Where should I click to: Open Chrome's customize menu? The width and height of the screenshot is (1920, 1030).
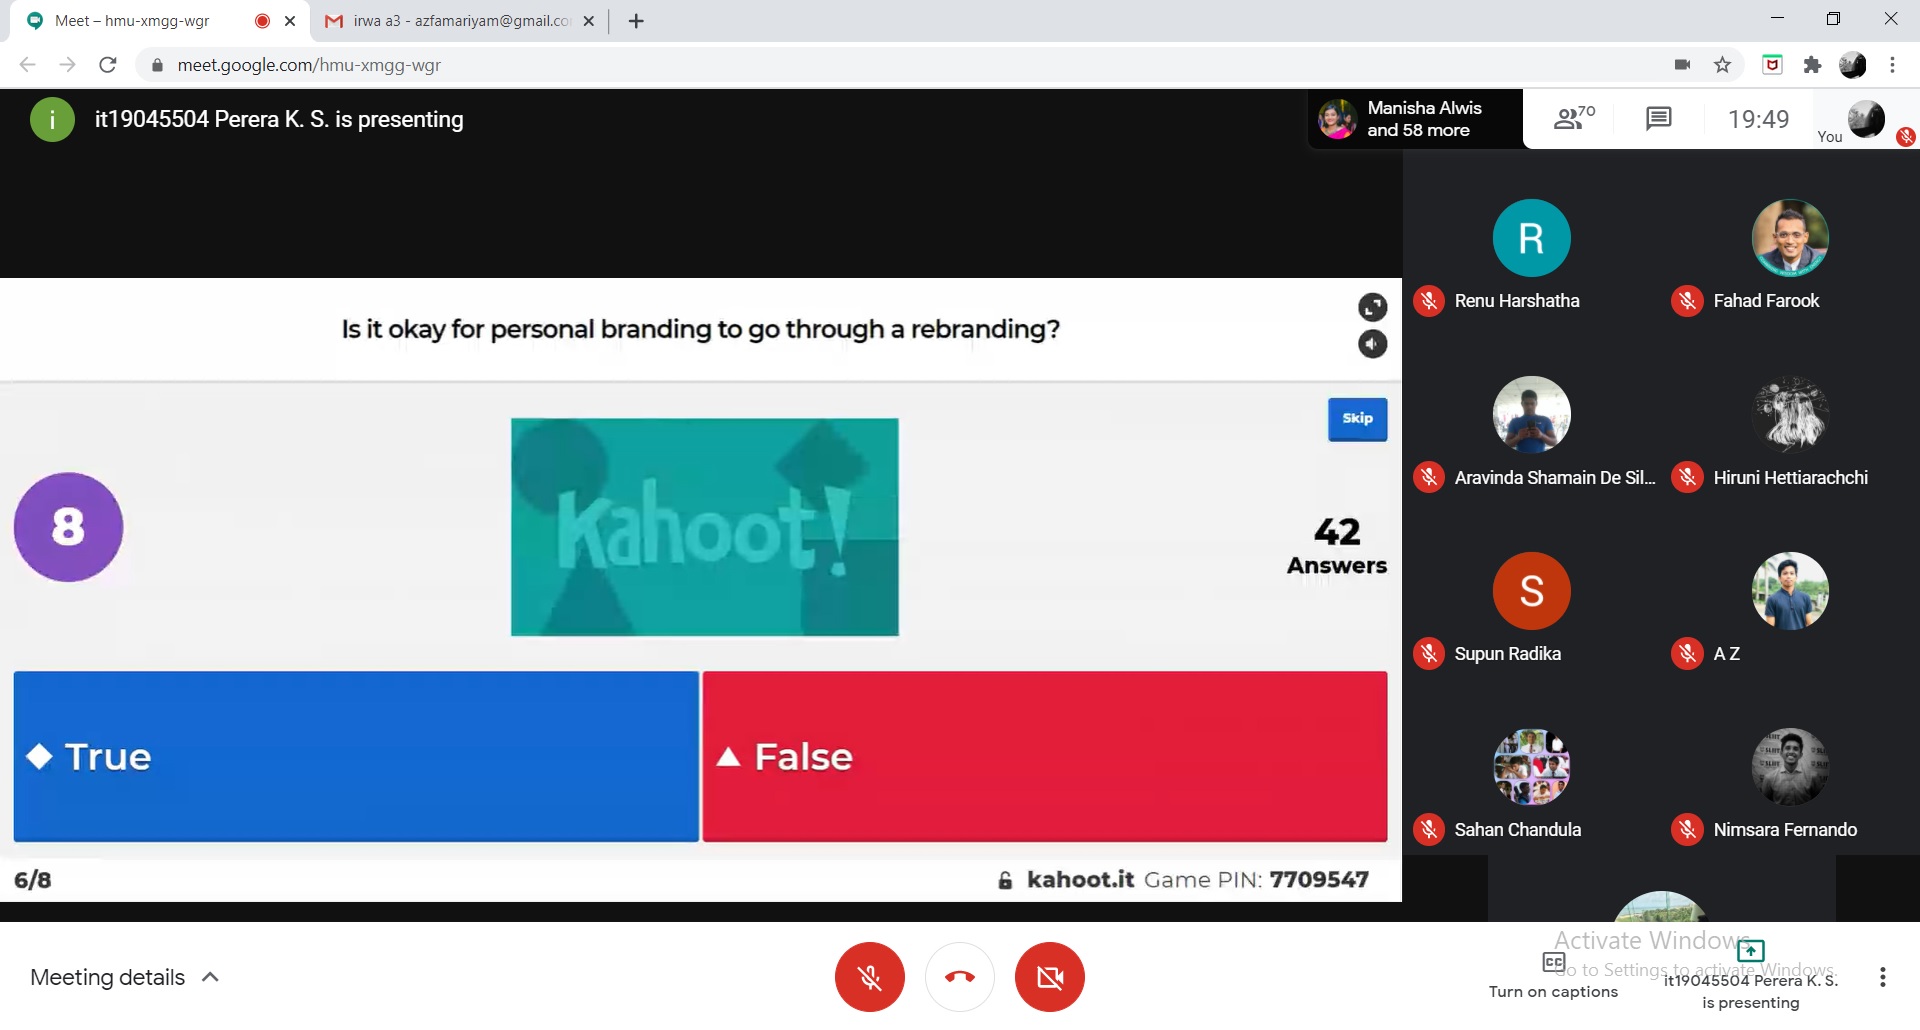click(x=1892, y=65)
